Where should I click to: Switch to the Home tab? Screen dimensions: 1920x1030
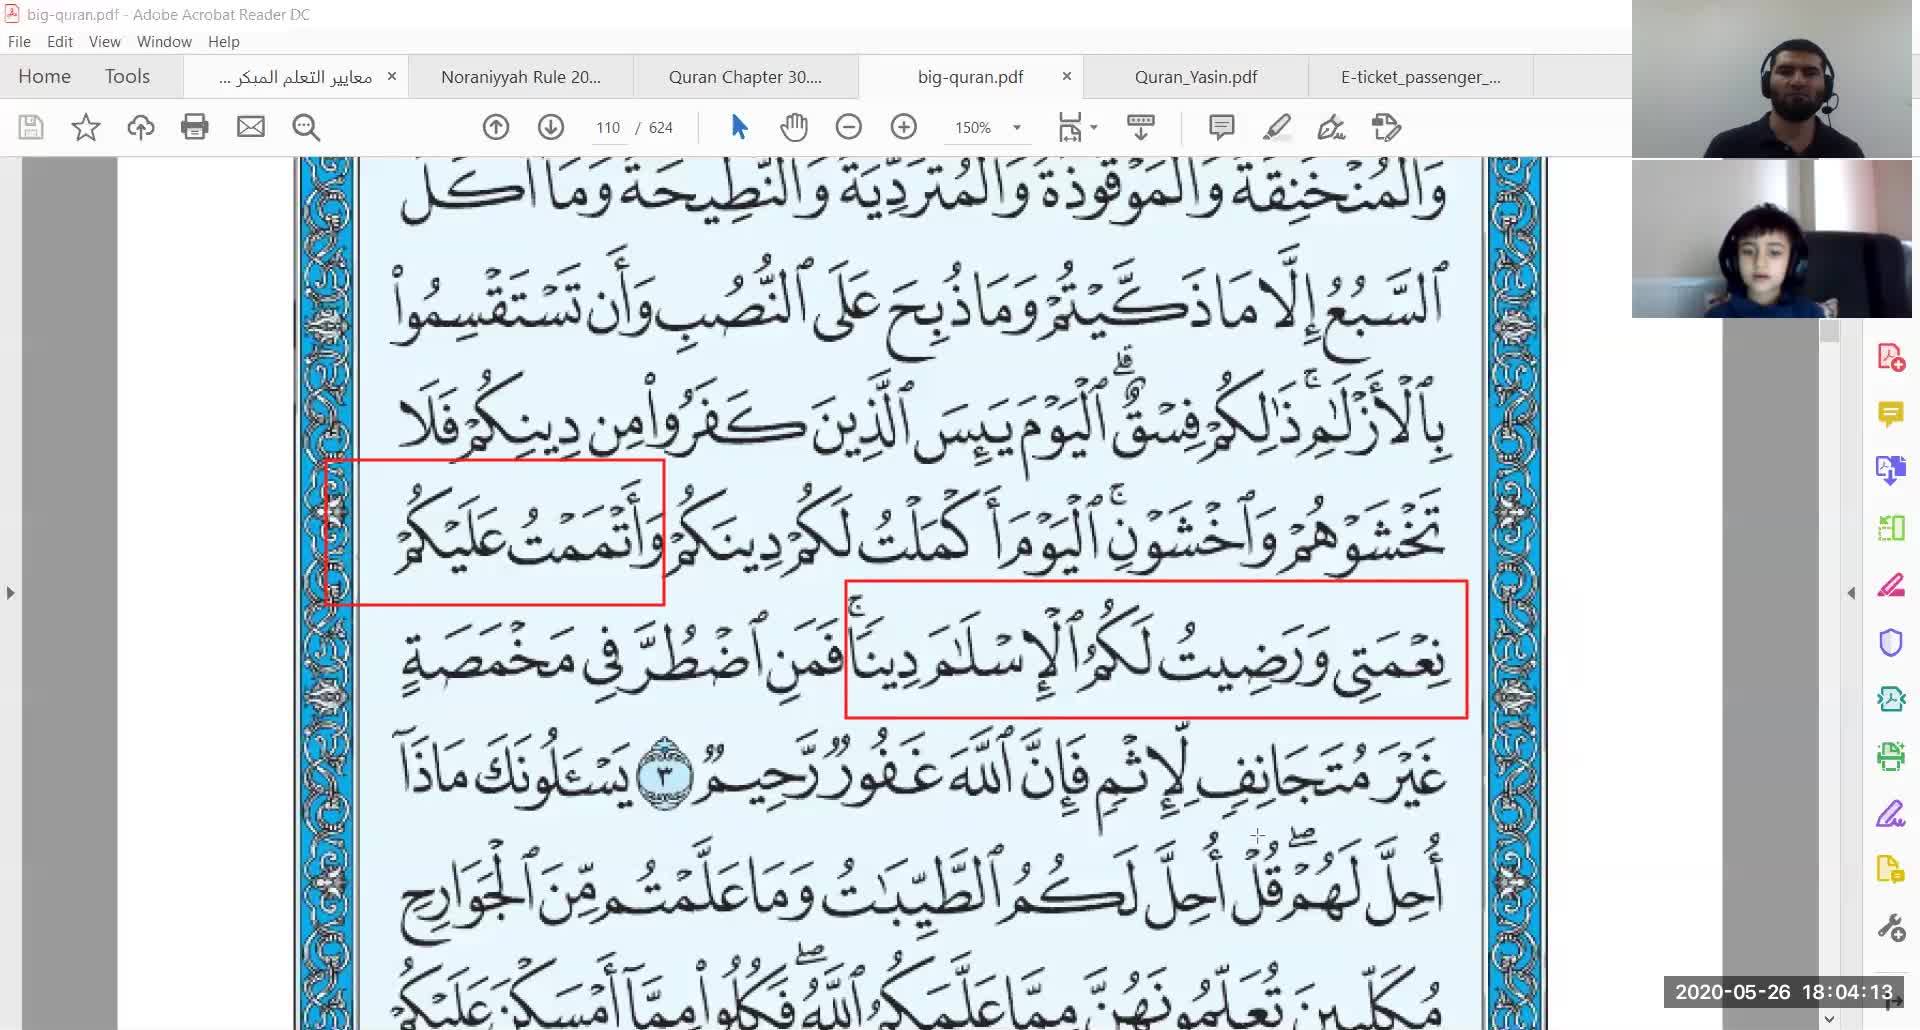click(x=44, y=76)
